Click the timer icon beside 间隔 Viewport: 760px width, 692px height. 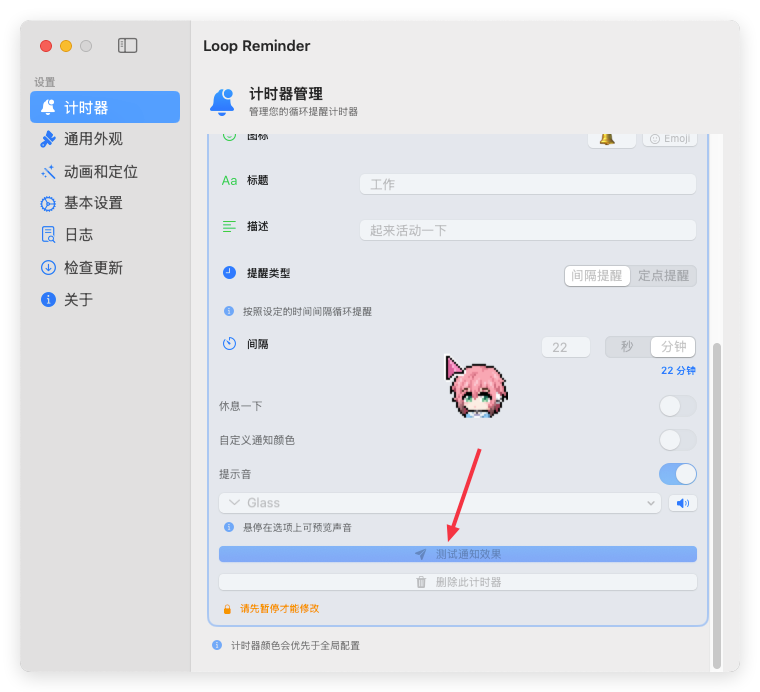click(229, 344)
